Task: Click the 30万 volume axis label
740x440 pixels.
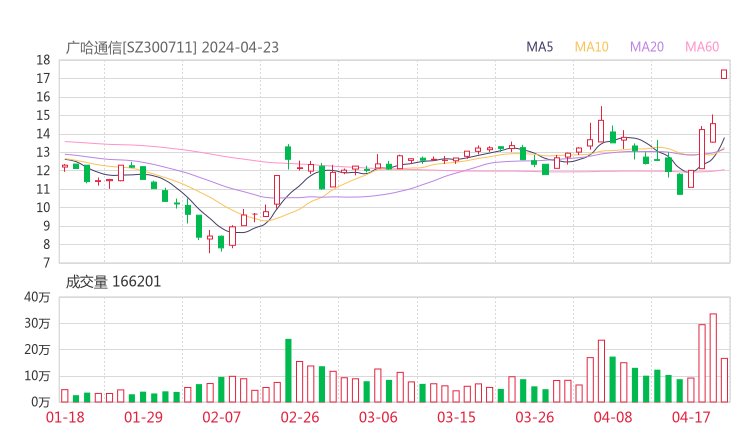Action: [37, 323]
